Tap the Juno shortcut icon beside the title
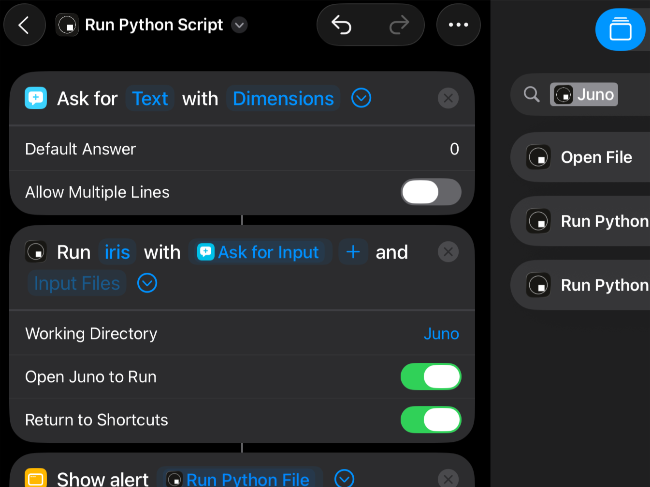This screenshot has width=650, height=487. coord(67,25)
